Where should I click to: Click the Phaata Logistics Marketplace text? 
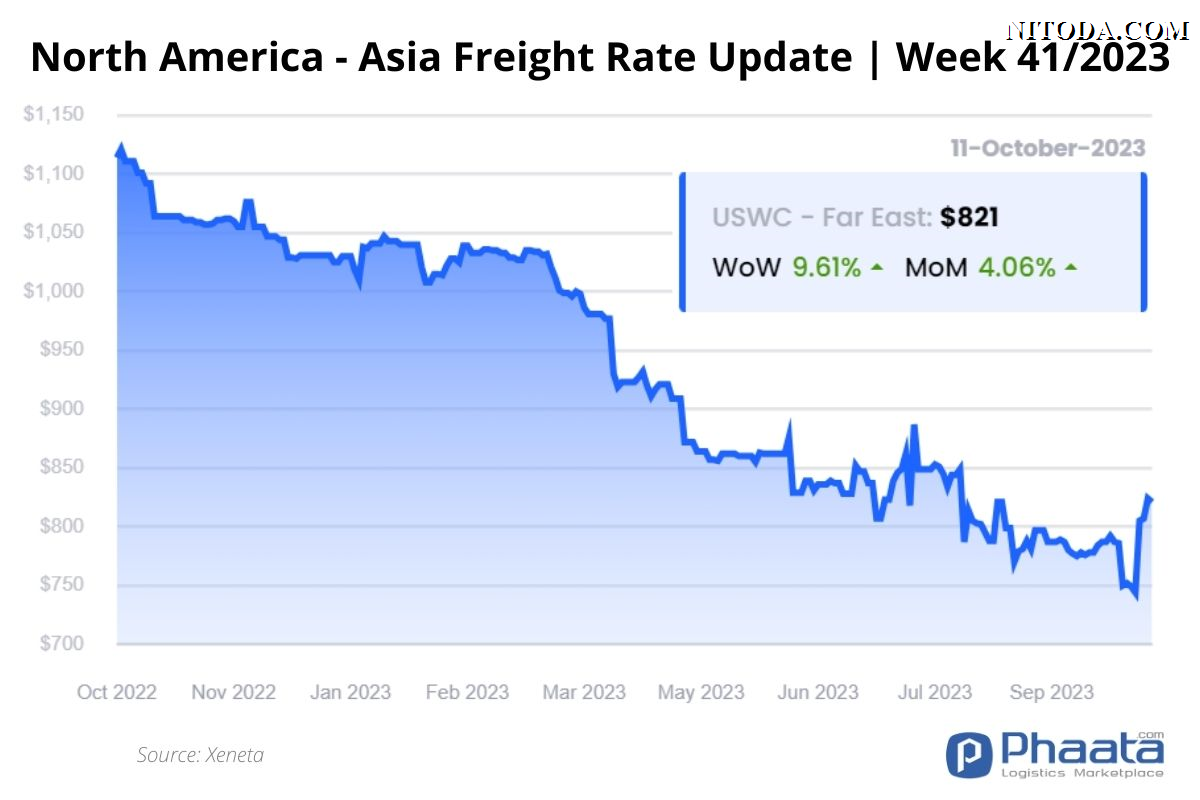click(x=1081, y=754)
